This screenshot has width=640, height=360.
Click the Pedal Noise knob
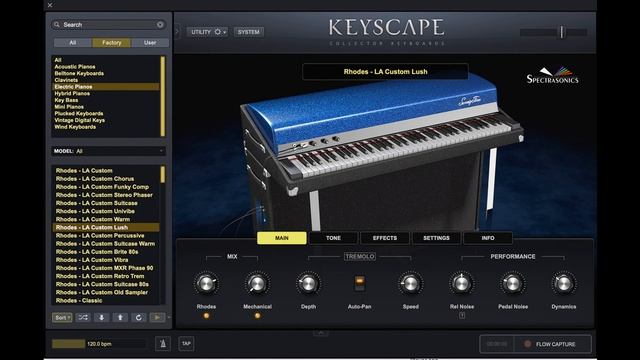point(513,283)
